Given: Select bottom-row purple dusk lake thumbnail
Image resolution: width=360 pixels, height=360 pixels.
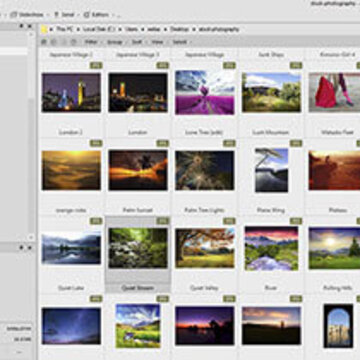Looking at the screenshot, I should 205,326.
